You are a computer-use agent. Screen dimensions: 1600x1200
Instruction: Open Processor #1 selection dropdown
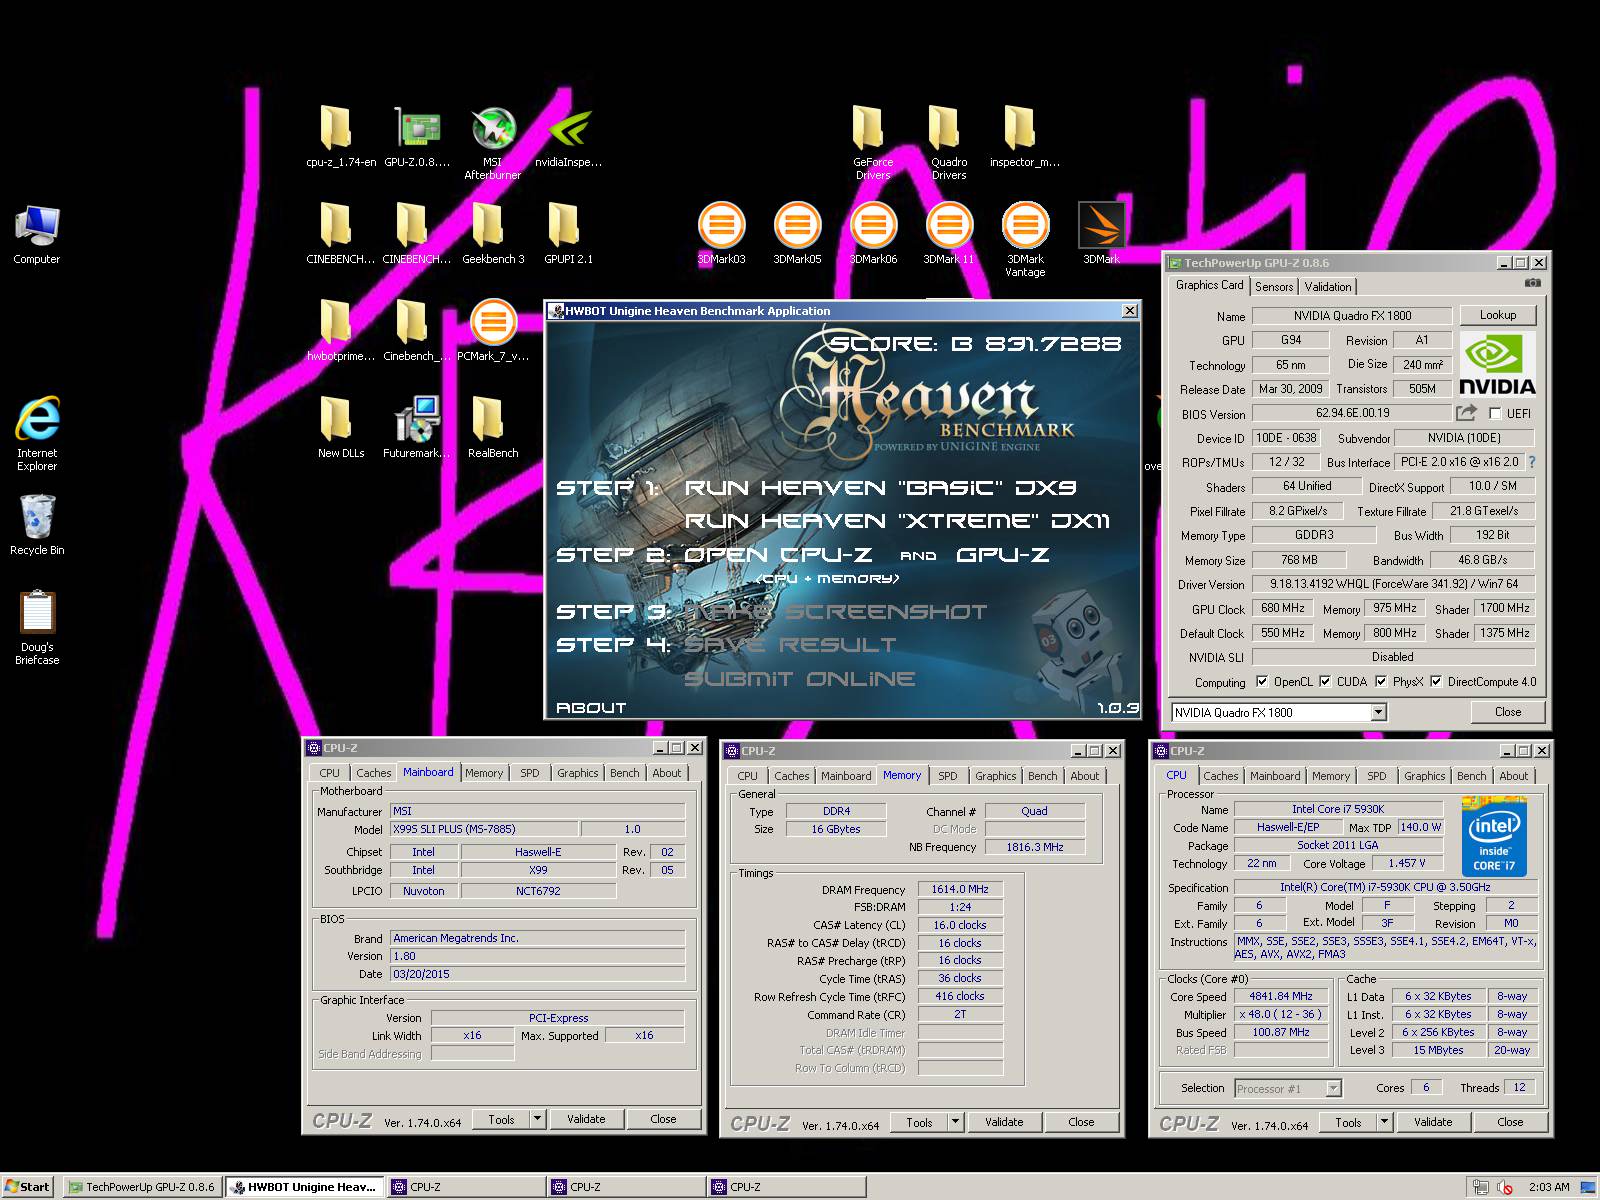(1333, 1088)
